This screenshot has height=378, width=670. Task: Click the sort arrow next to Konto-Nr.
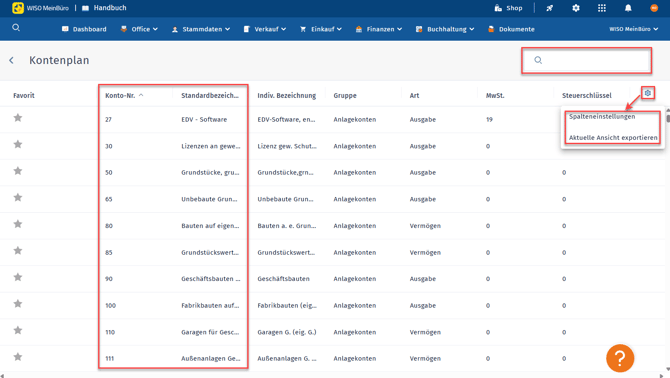141,95
